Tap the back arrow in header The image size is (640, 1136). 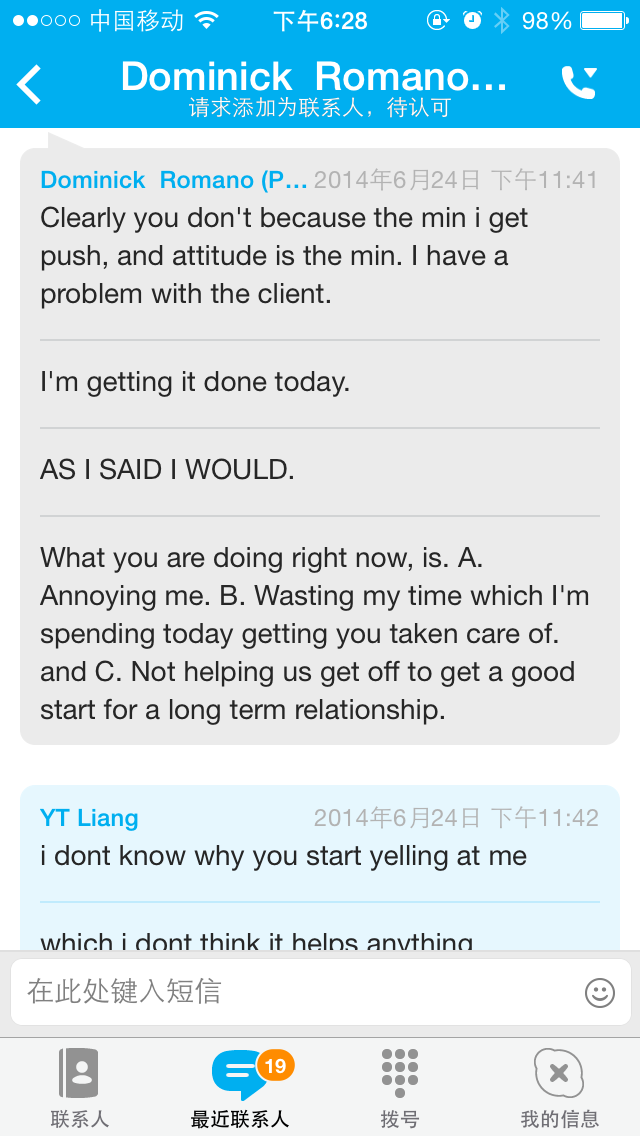(x=30, y=84)
